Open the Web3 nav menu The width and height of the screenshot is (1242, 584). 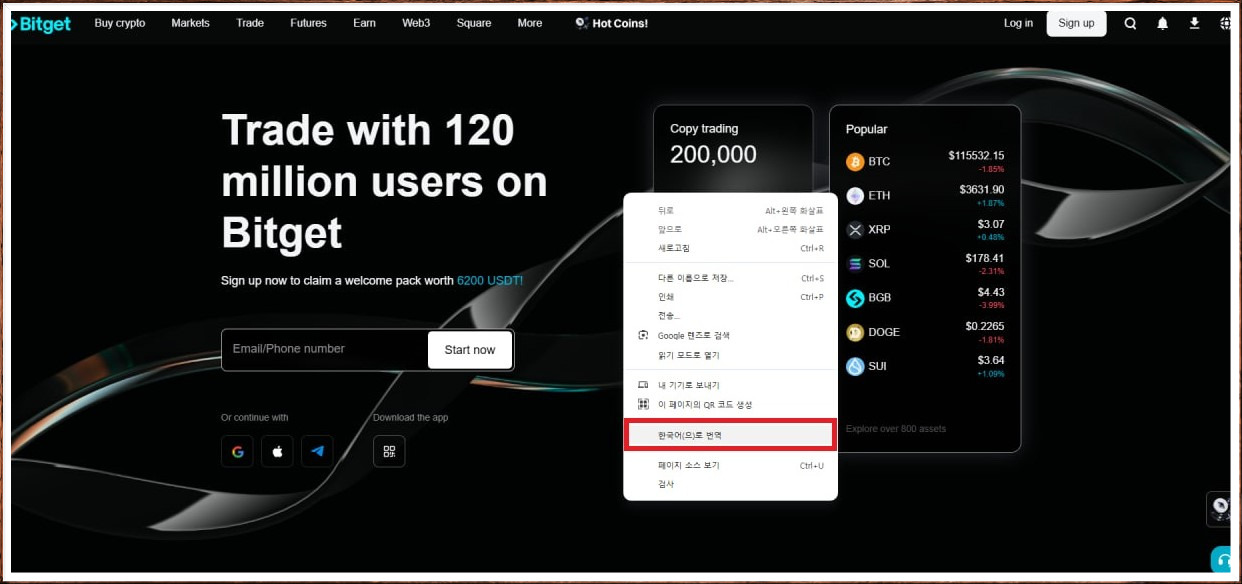pyautogui.click(x=416, y=23)
